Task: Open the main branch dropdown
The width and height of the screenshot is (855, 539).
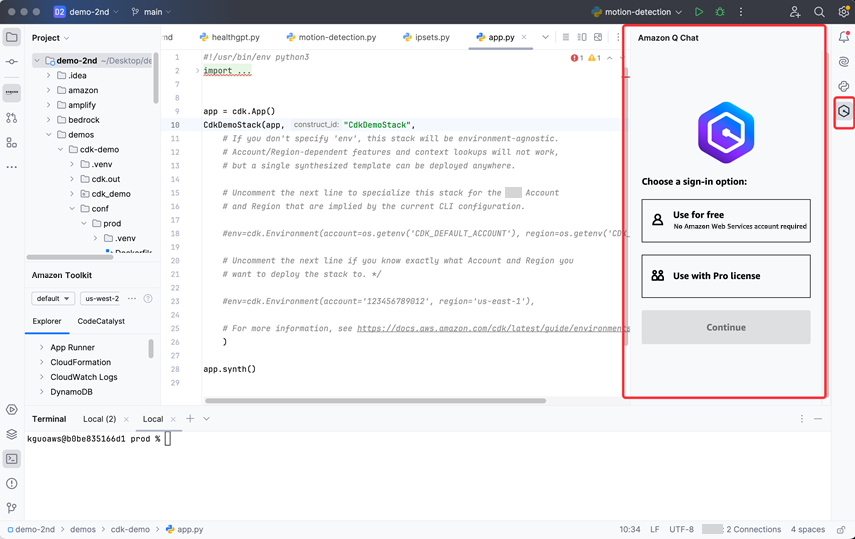Action: [152, 11]
